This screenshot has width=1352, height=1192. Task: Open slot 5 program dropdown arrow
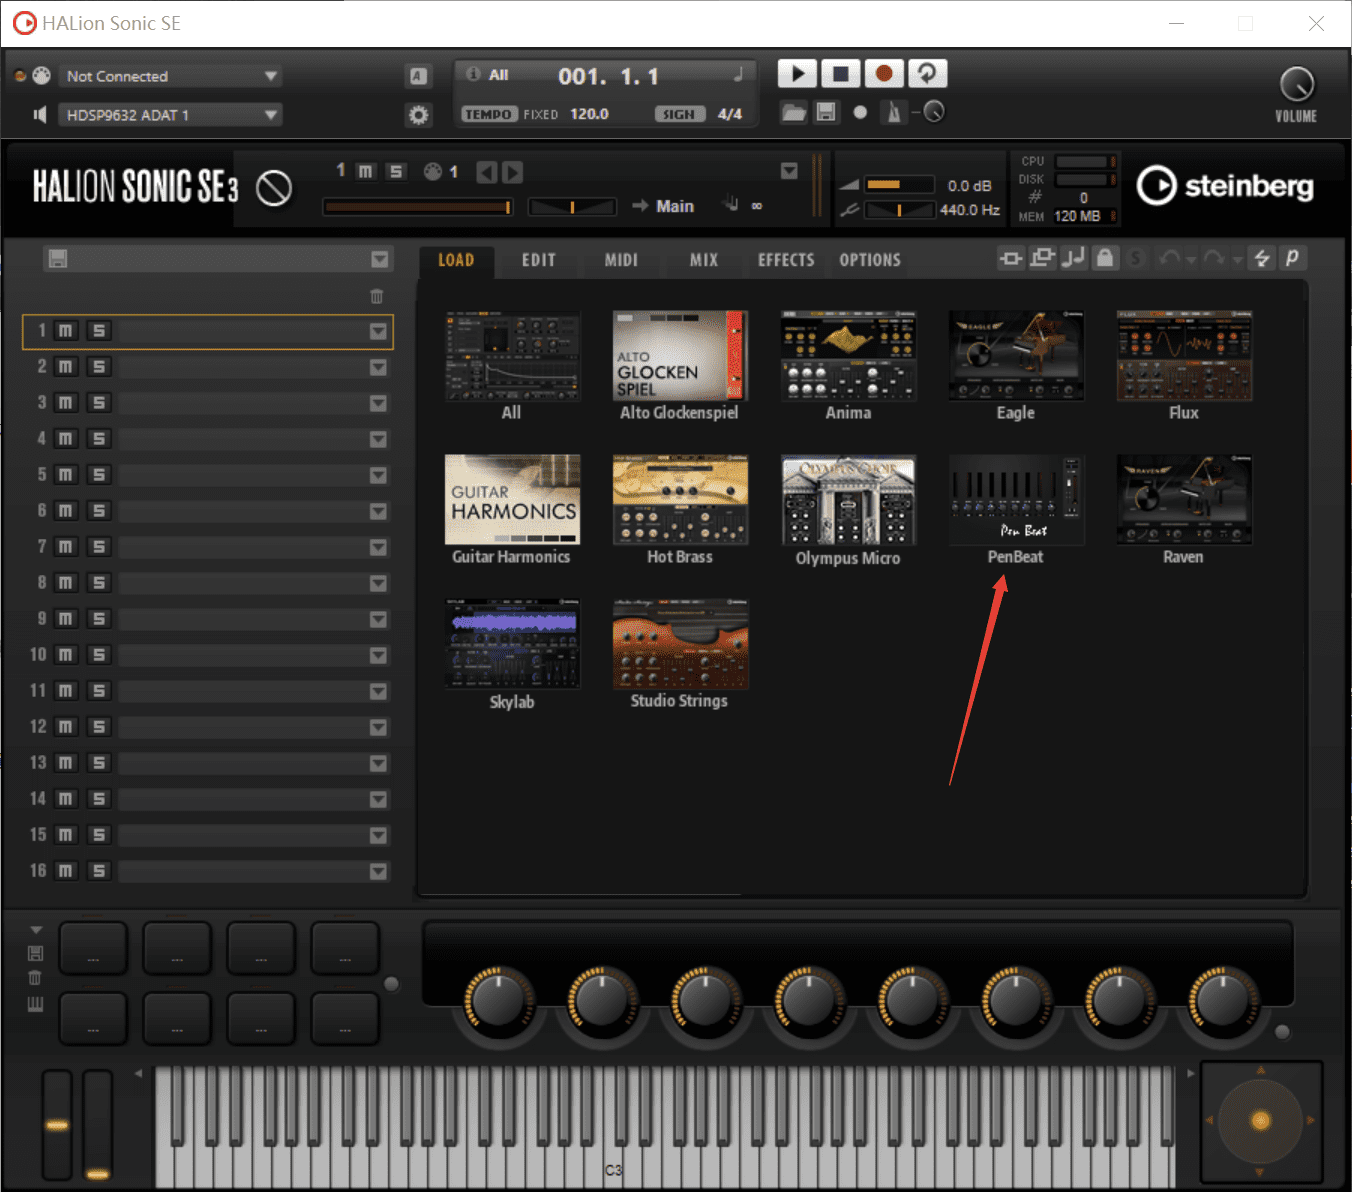click(x=378, y=476)
